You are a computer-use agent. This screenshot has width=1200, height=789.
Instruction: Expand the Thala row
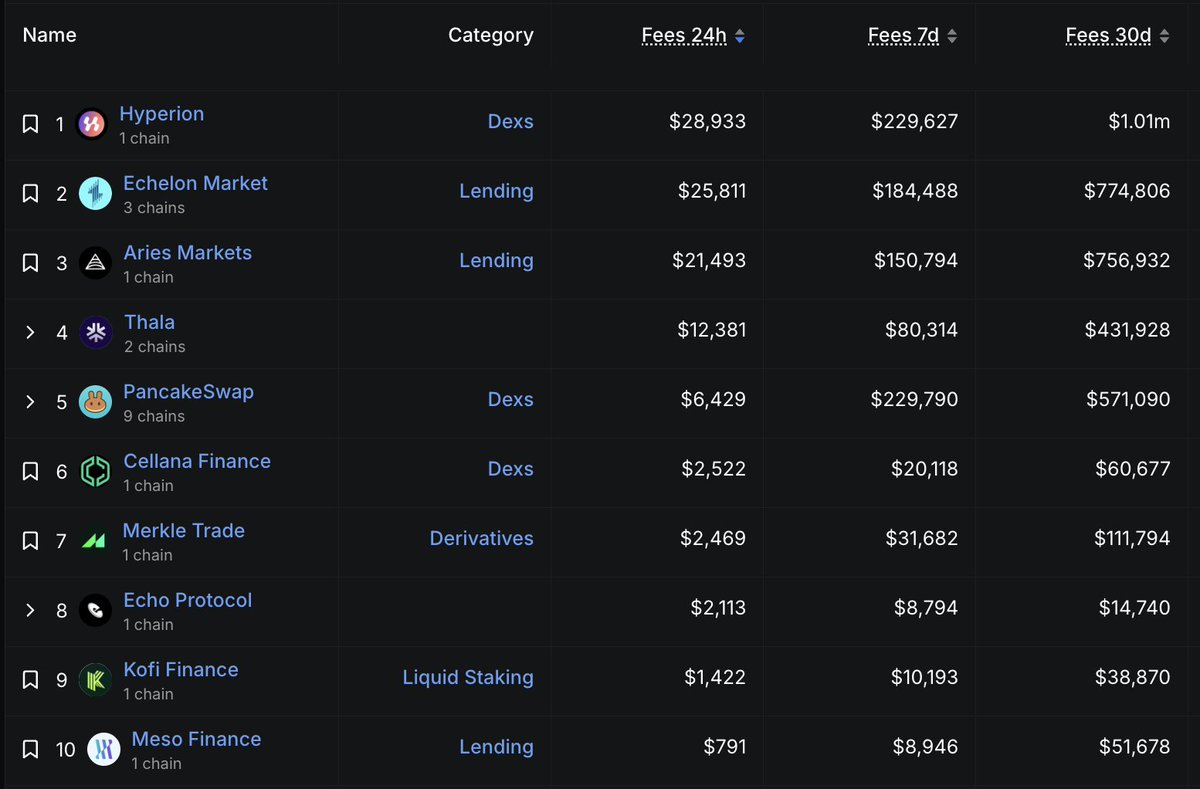coord(30,333)
